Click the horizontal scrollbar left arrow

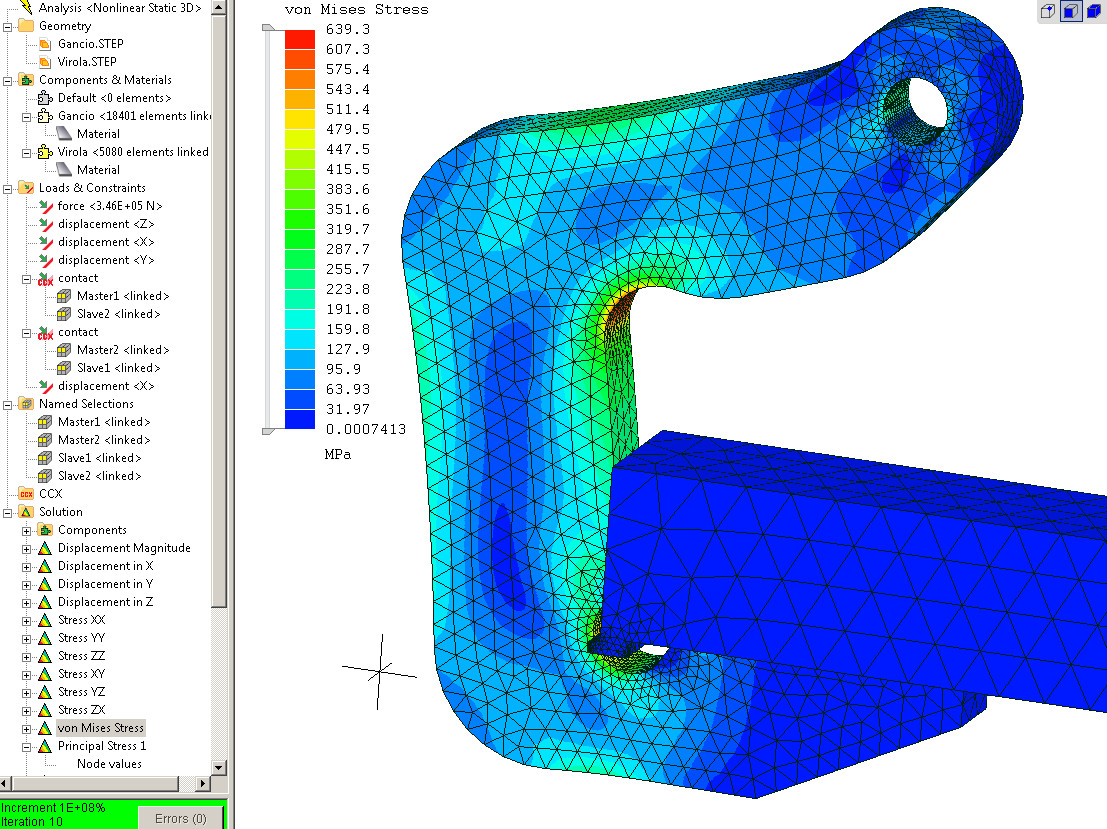[5, 783]
